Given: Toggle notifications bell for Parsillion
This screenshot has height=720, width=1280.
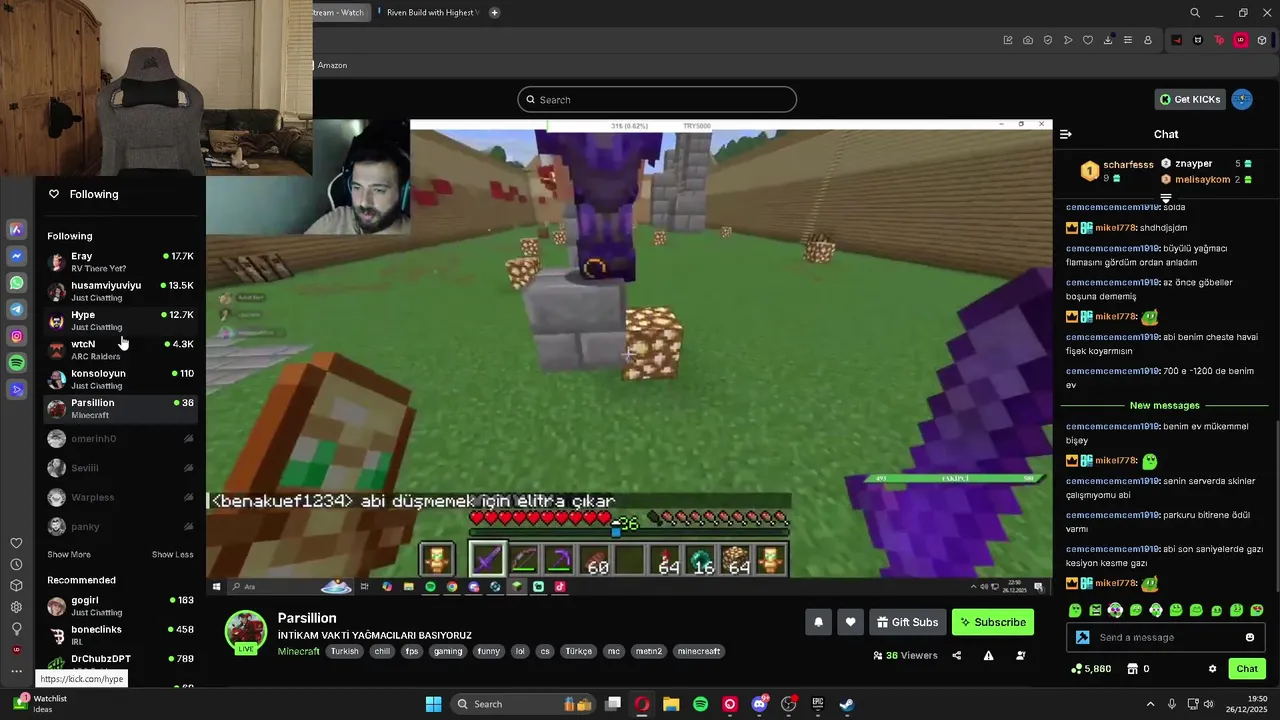Looking at the screenshot, I should [x=818, y=622].
